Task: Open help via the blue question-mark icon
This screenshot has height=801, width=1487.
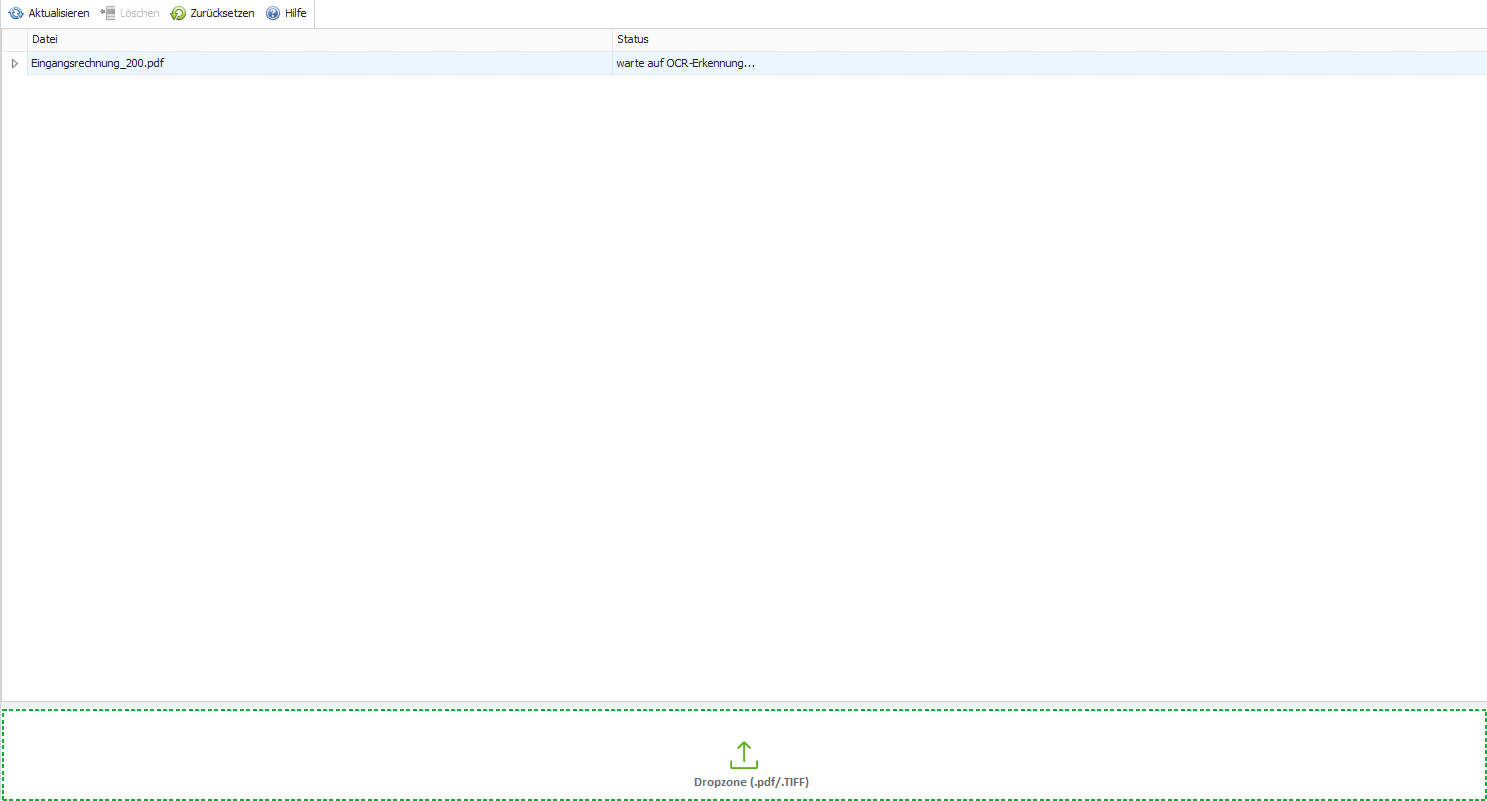Action: tap(272, 13)
